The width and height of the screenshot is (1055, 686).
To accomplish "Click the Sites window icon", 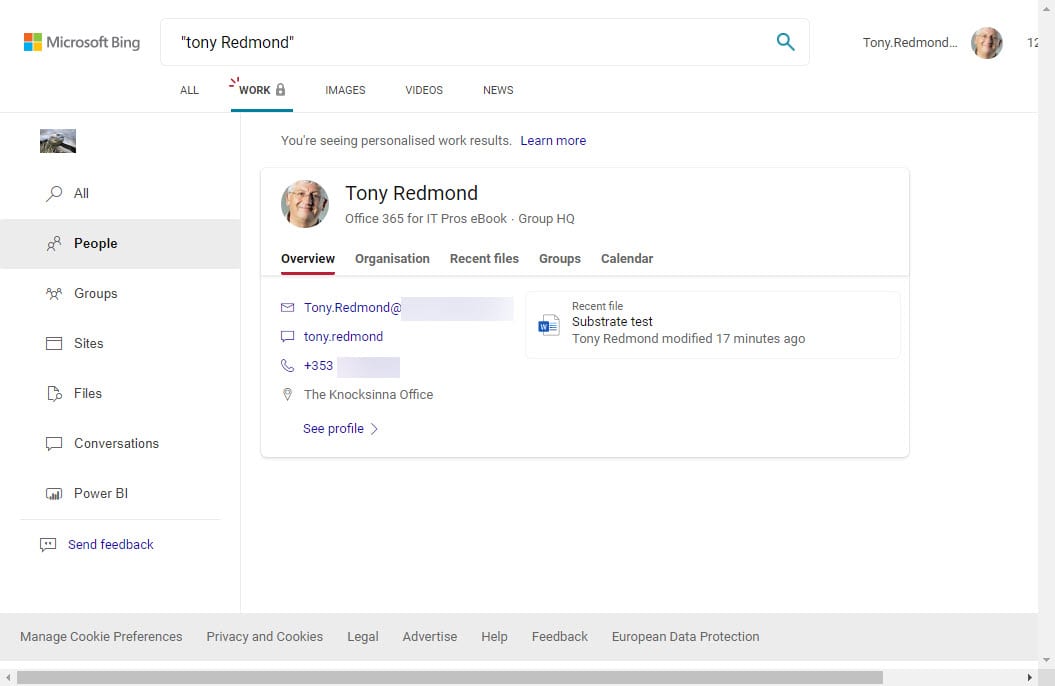I will pyautogui.click(x=54, y=344).
